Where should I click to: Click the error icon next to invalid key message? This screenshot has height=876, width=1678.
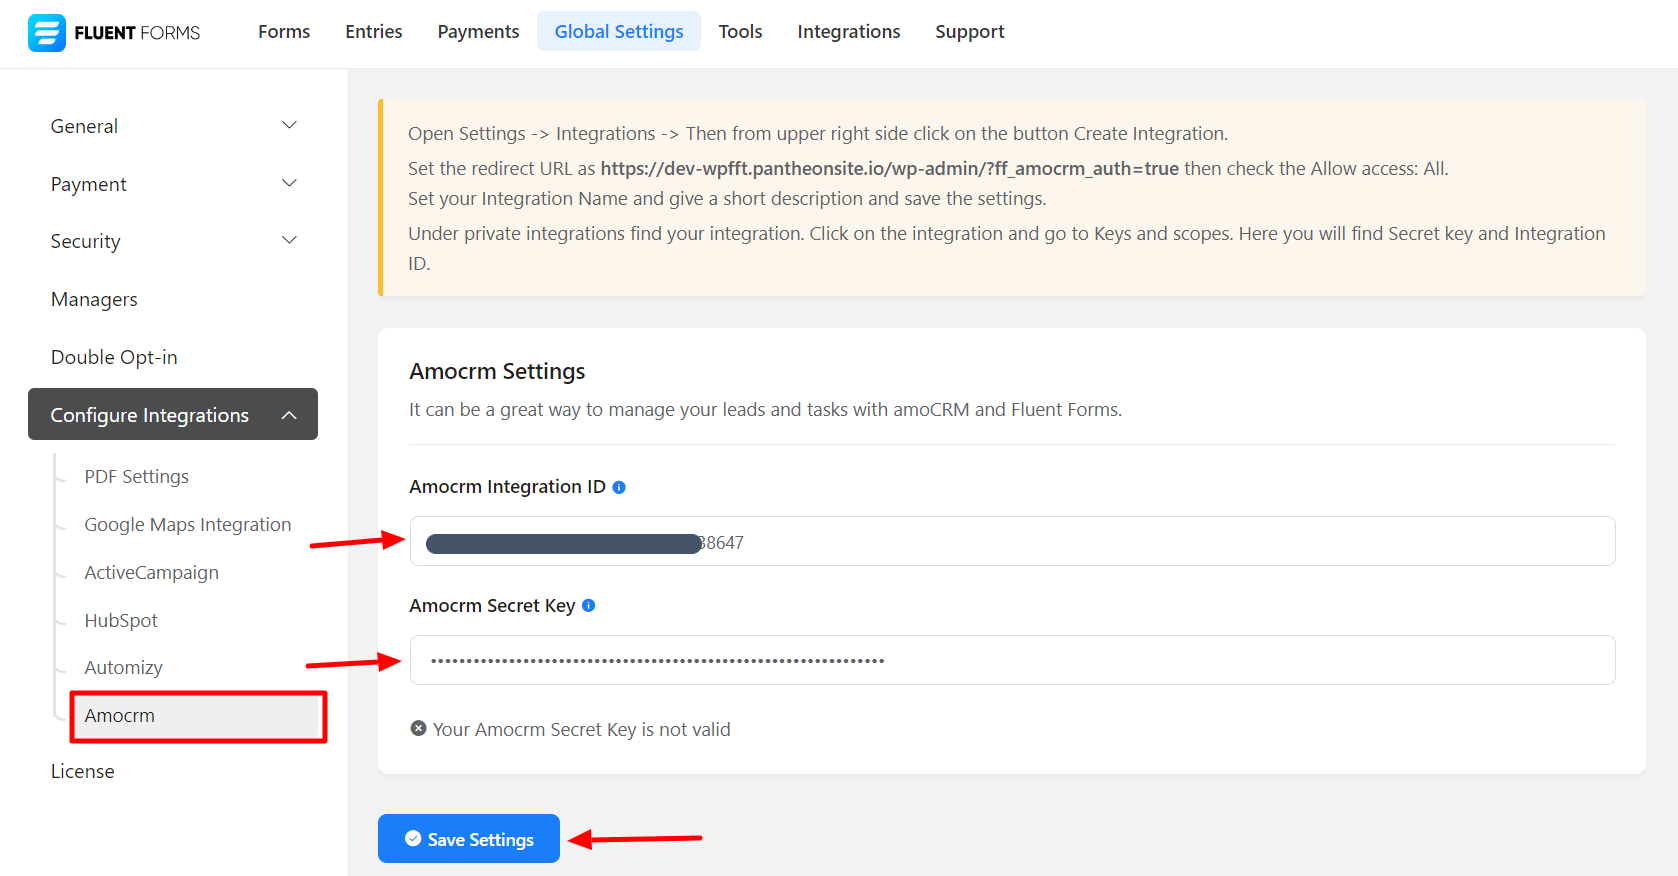click(418, 729)
